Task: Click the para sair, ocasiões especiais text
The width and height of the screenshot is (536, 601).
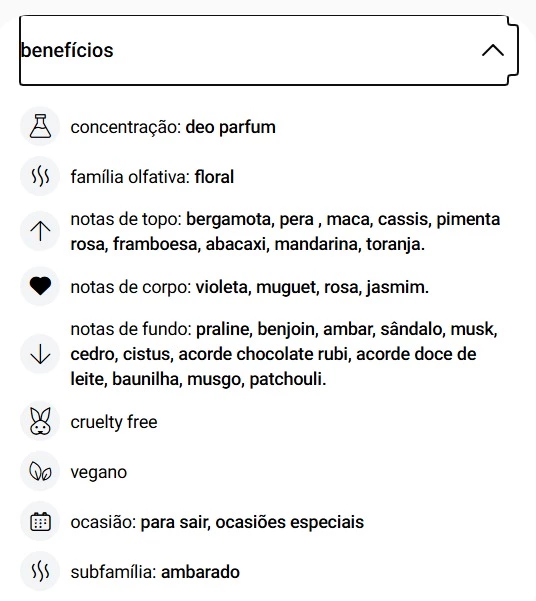Action: (x=252, y=522)
